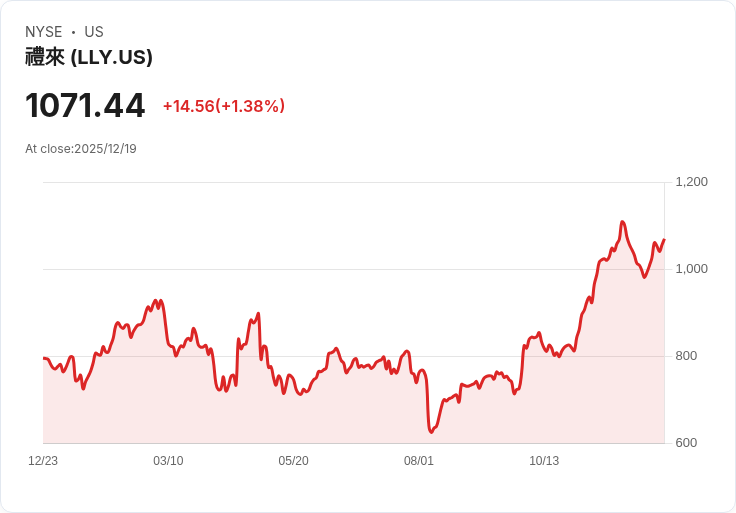Select the 05/20 date on the x-axis
The width and height of the screenshot is (736, 513).
point(293,461)
